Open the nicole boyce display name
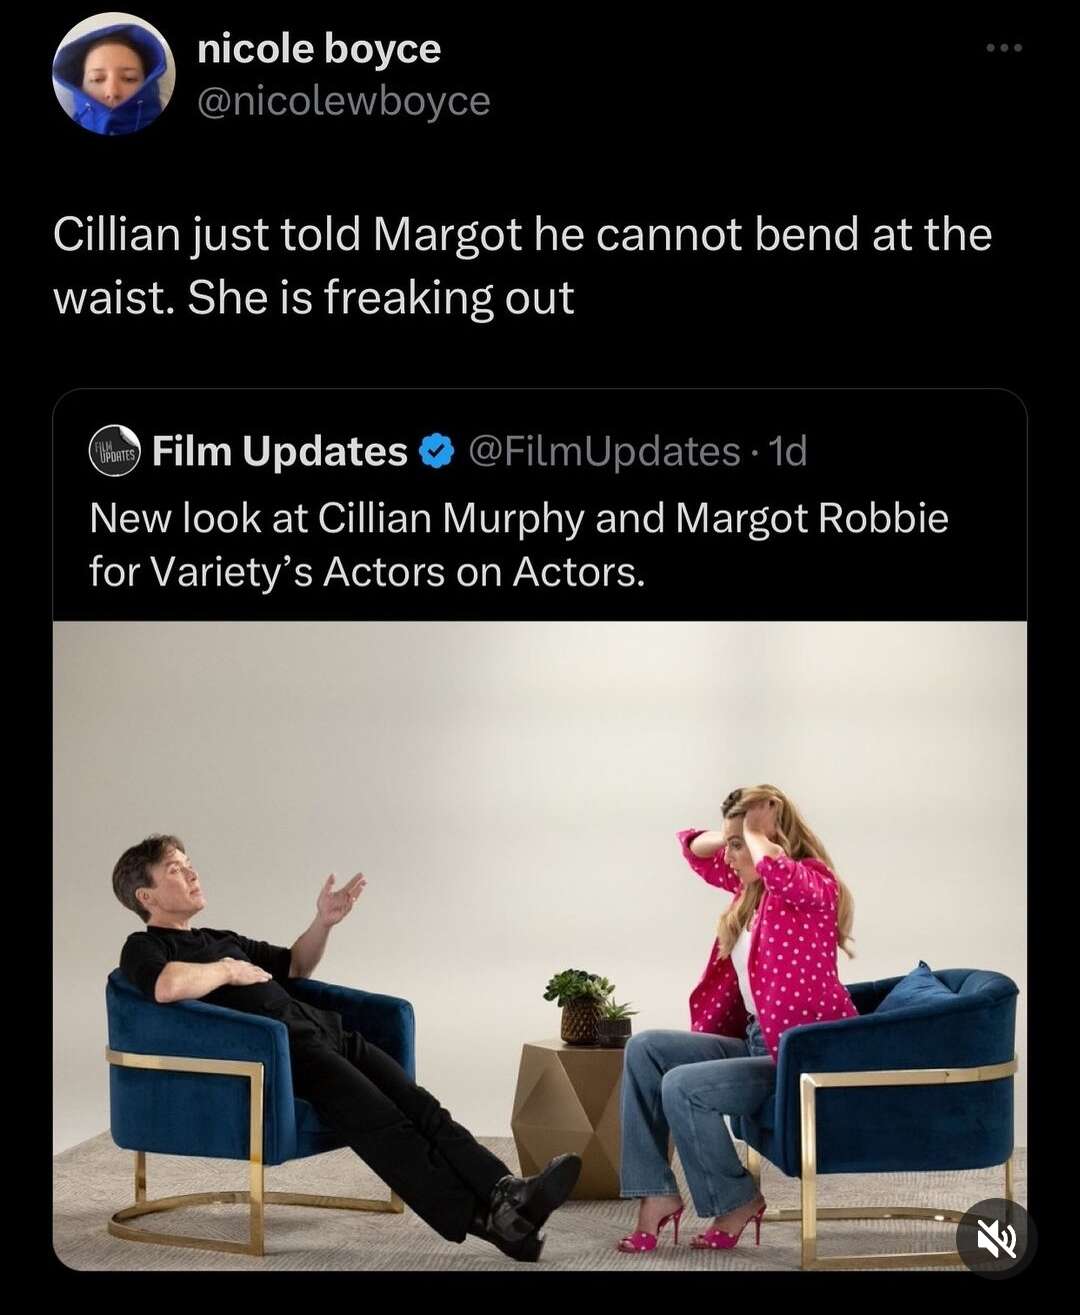 pyautogui.click(x=319, y=48)
